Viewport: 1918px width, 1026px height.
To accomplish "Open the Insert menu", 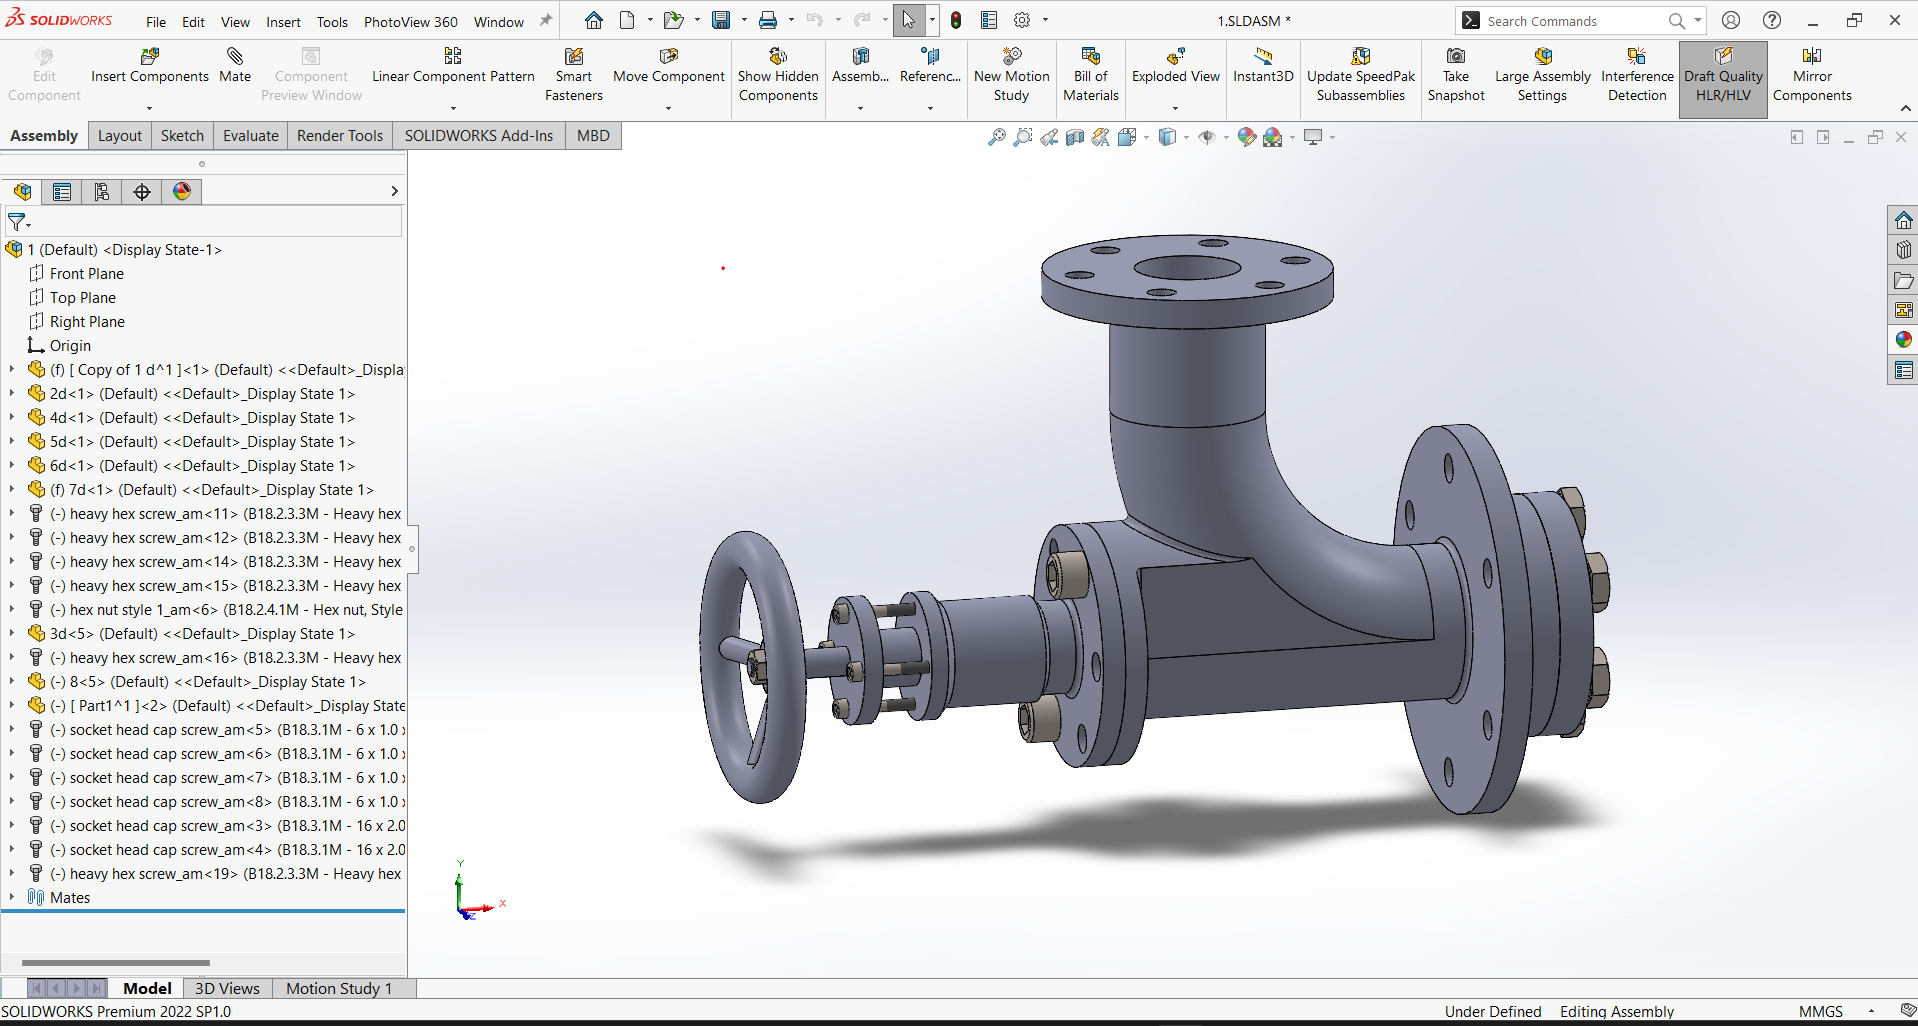I will [283, 22].
